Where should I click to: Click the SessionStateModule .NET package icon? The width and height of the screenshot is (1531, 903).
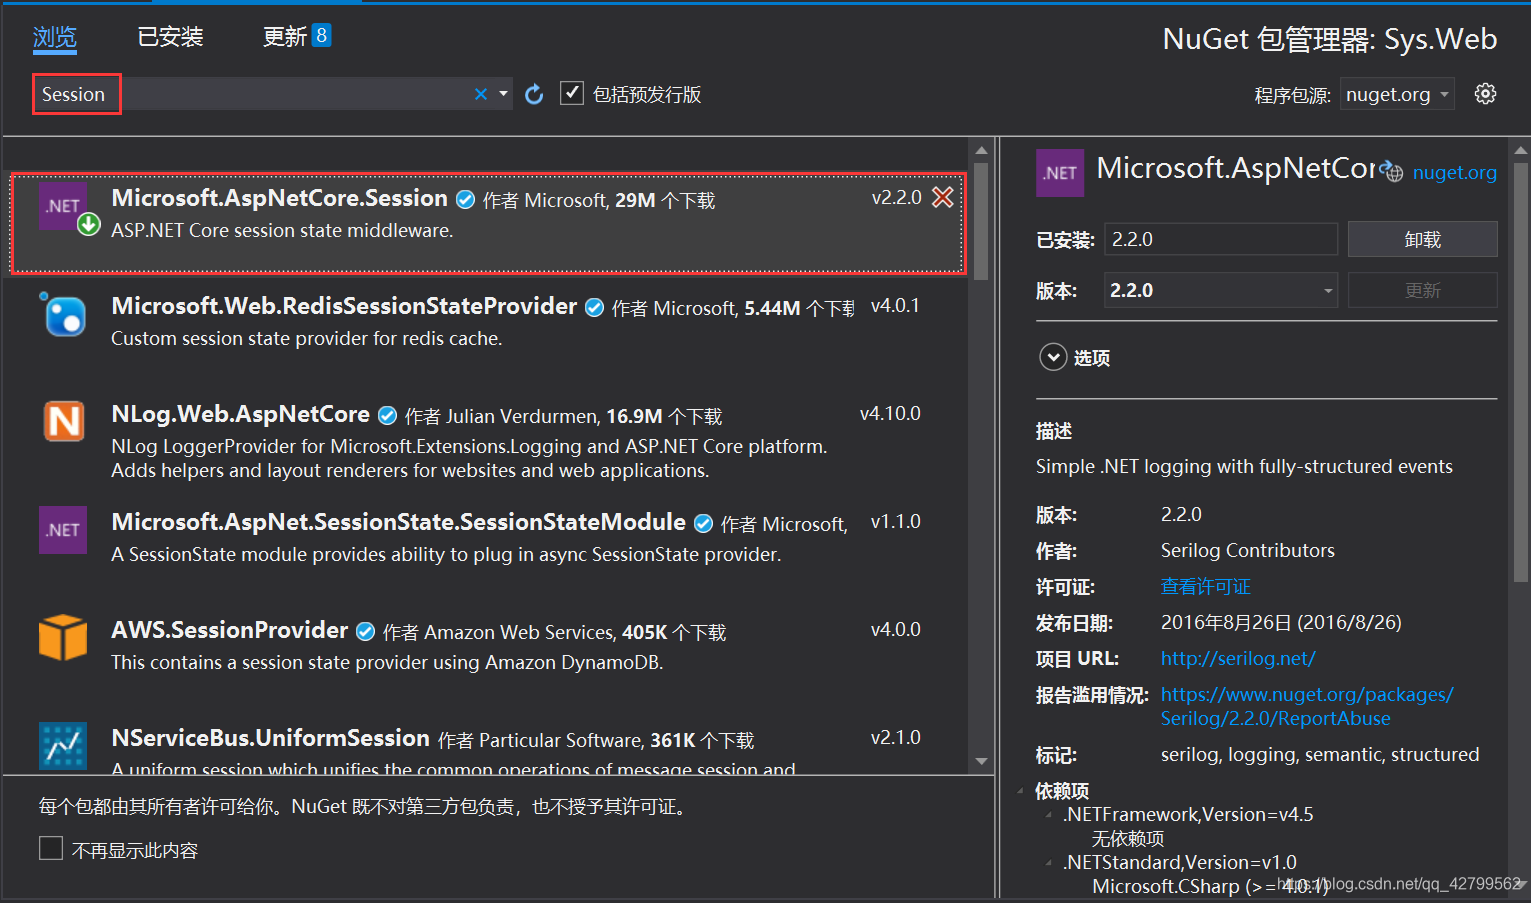pyautogui.click(x=63, y=530)
